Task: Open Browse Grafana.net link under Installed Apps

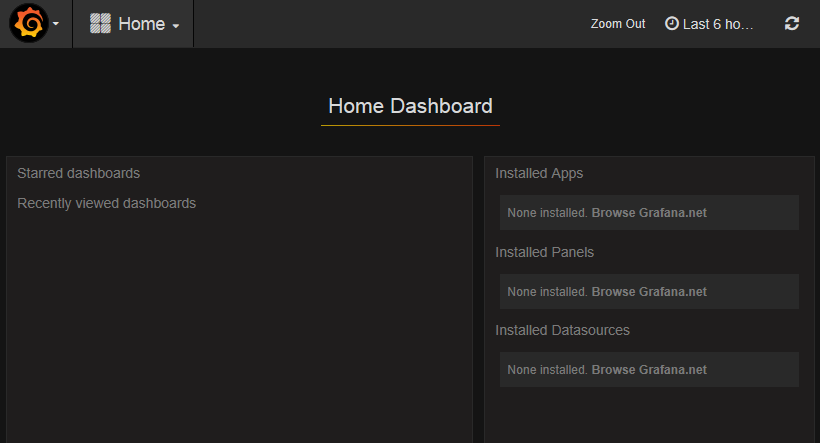Action: [649, 213]
